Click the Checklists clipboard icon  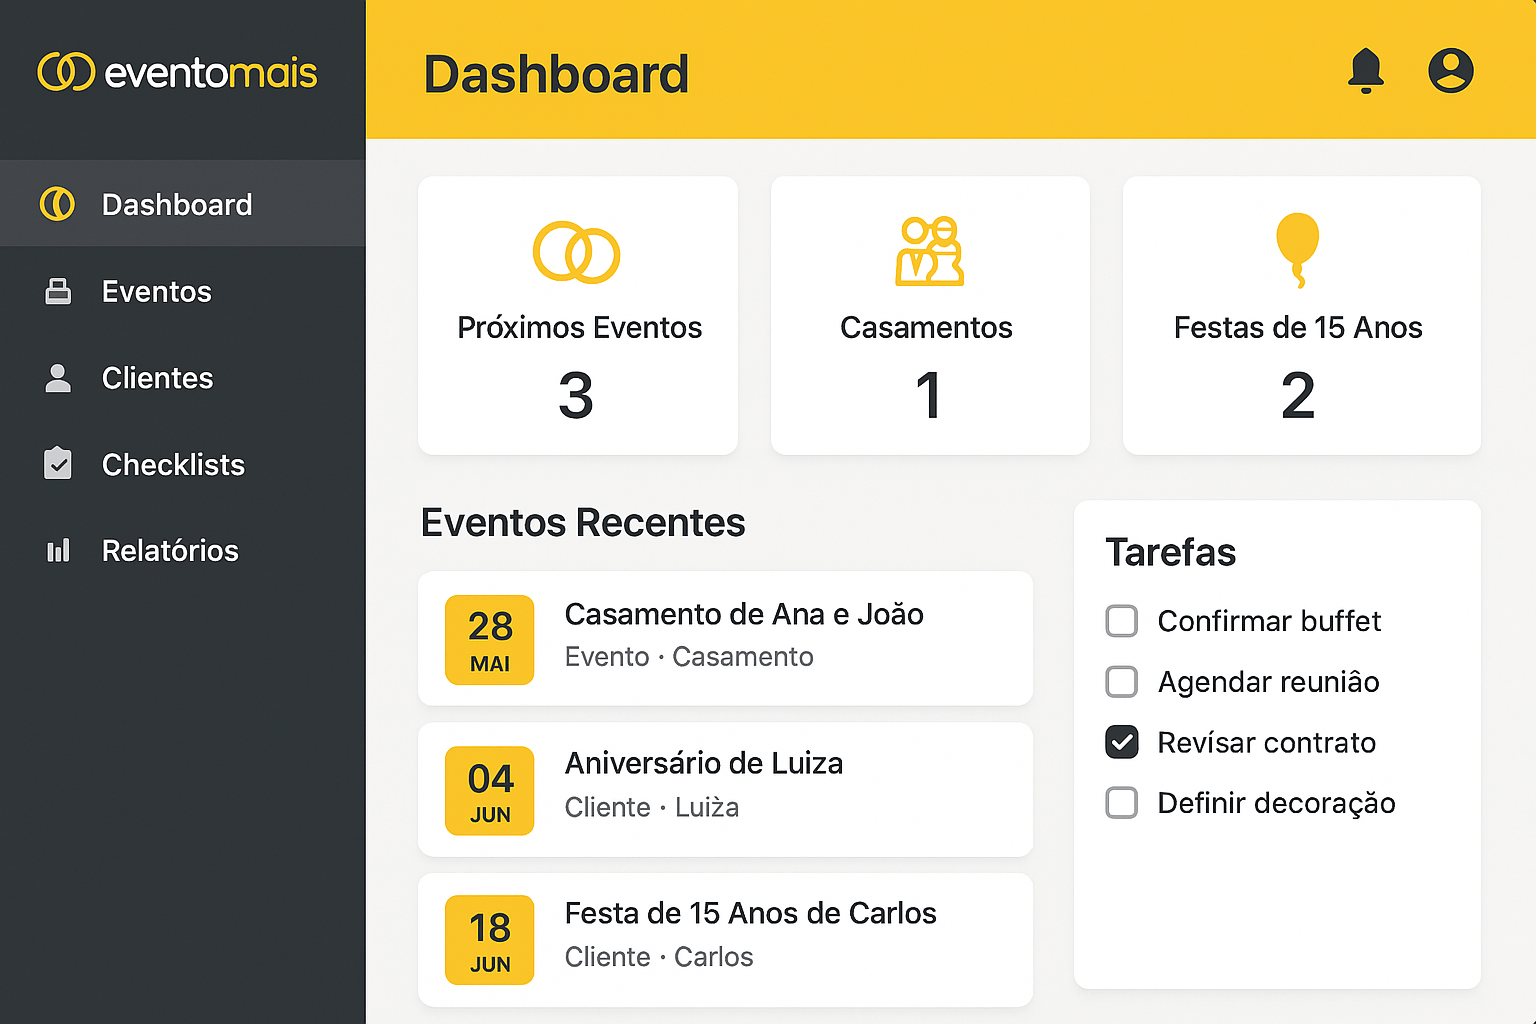coord(58,464)
